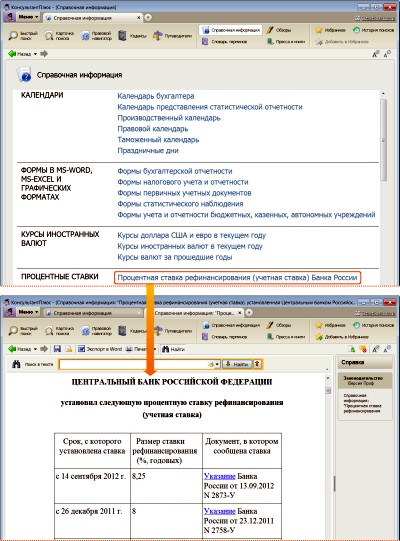Open the Календарь бухгалтера link
Viewport: 400px width, 541px height.
pyautogui.click(x=156, y=96)
